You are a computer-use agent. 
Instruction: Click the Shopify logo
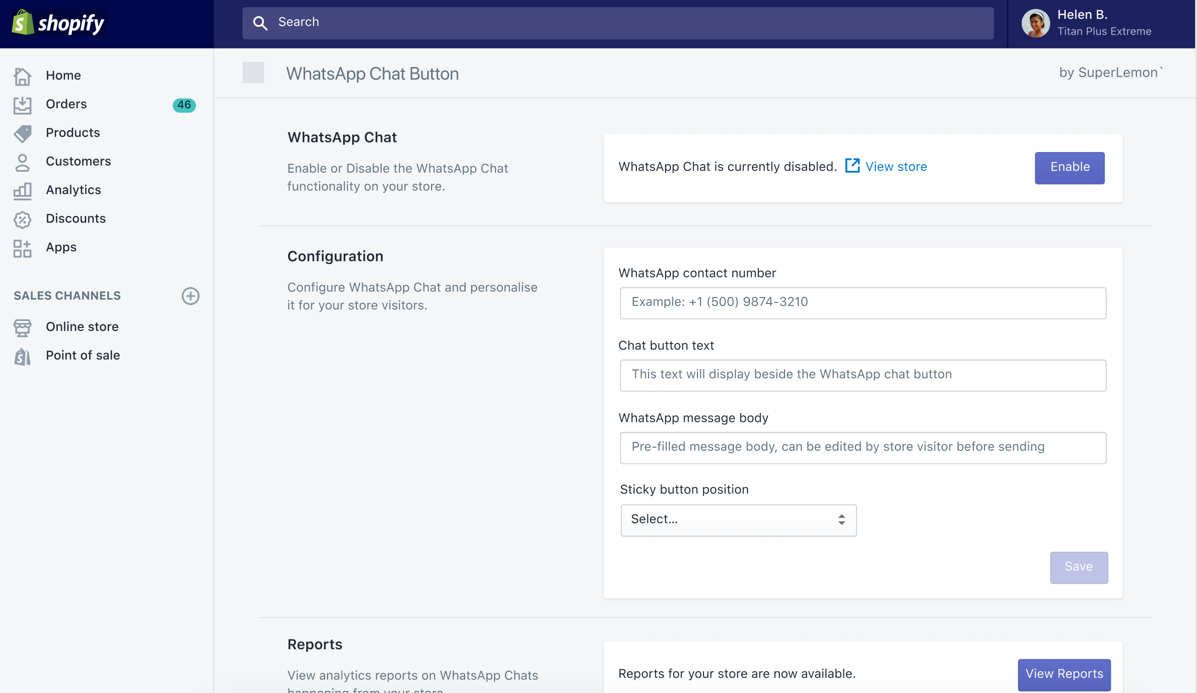tap(58, 23)
